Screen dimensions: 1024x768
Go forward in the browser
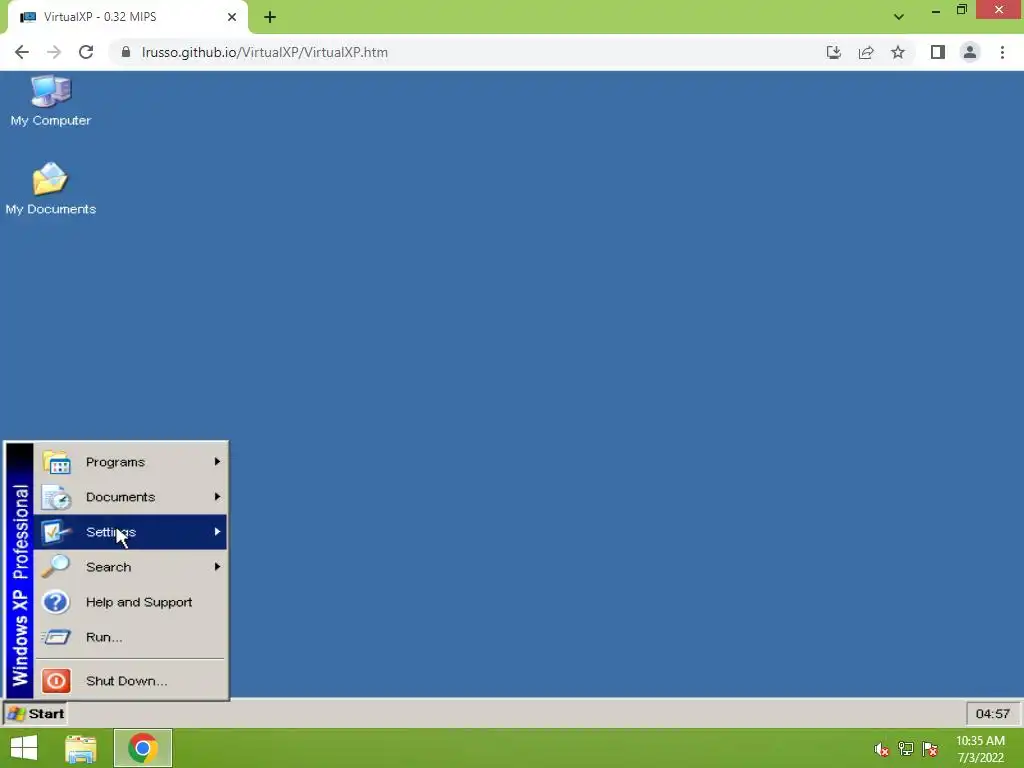pyautogui.click(x=54, y=52)
